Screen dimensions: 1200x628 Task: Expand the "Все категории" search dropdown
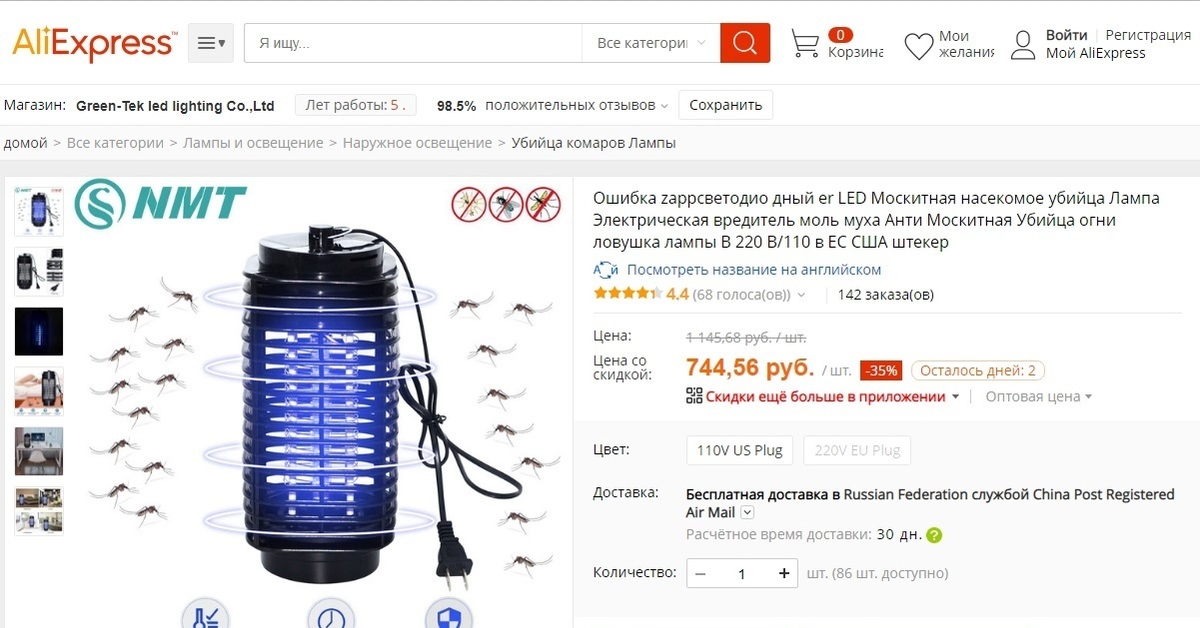(x=650, y=43)
